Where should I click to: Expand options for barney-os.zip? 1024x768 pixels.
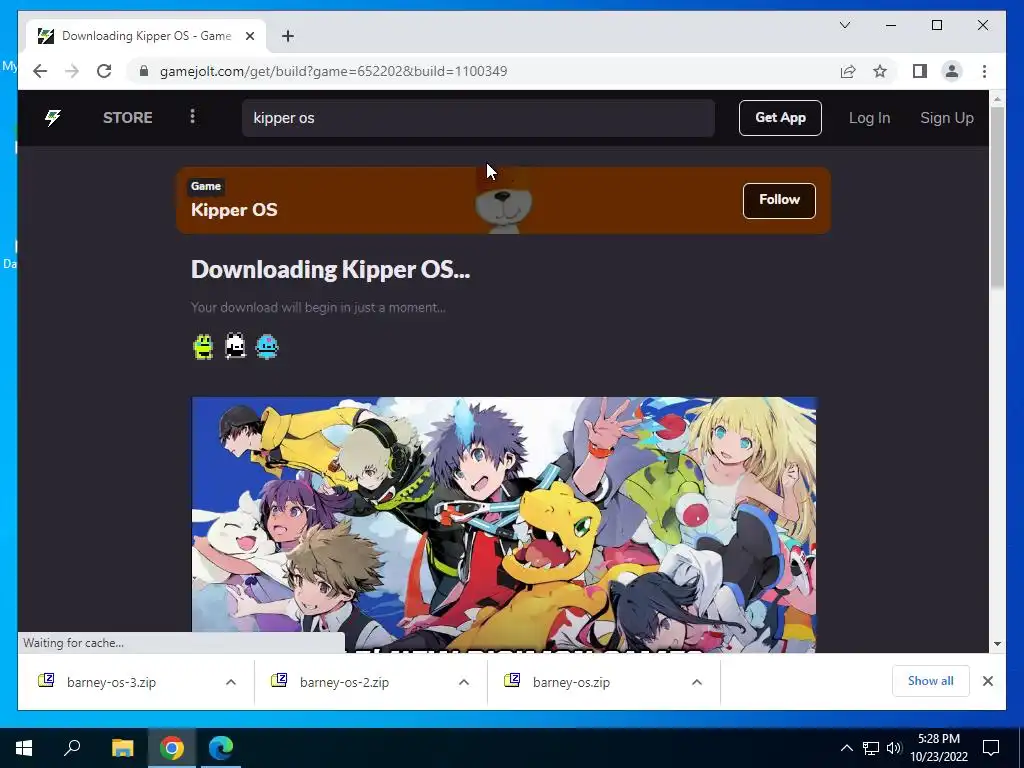coord(697,682)
